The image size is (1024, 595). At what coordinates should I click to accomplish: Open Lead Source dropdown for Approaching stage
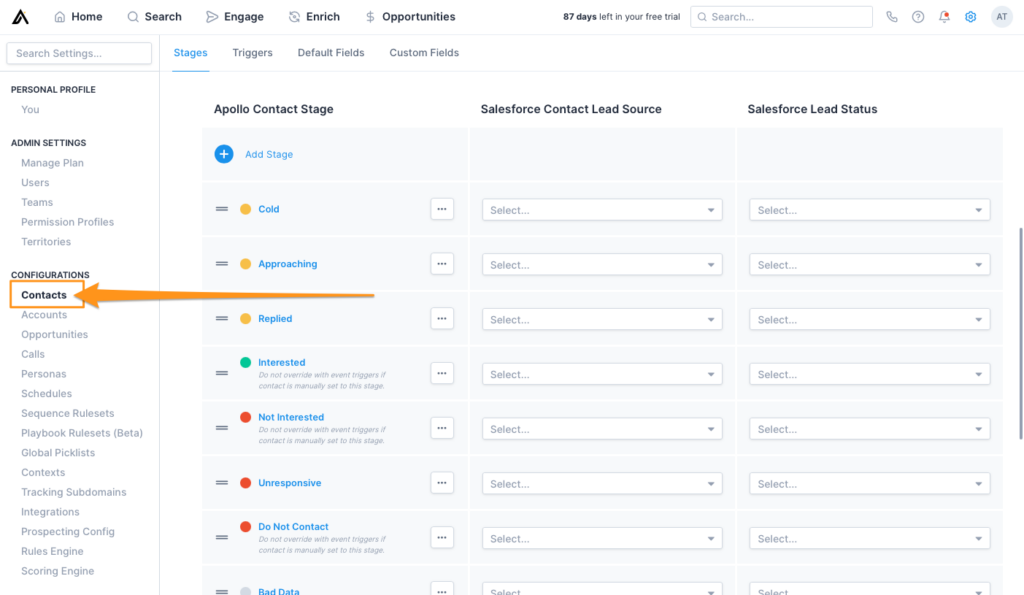602,265
